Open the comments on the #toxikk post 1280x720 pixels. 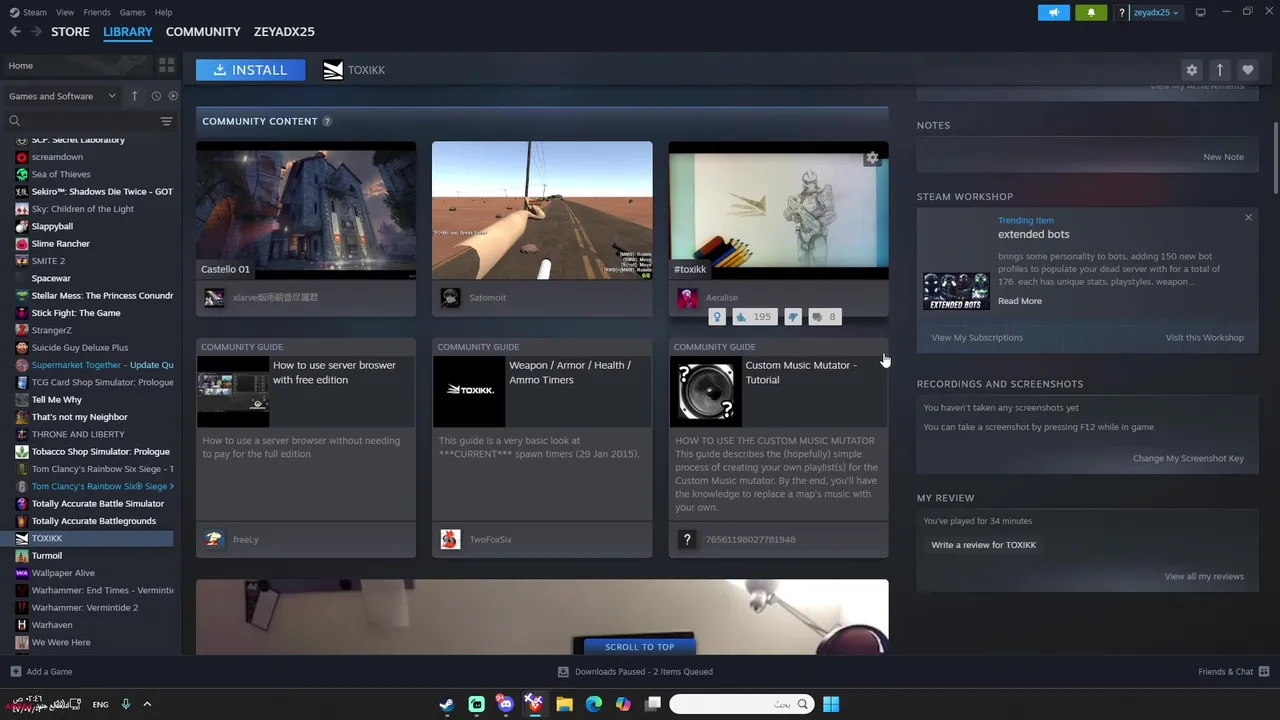click(x=824, y=317)
